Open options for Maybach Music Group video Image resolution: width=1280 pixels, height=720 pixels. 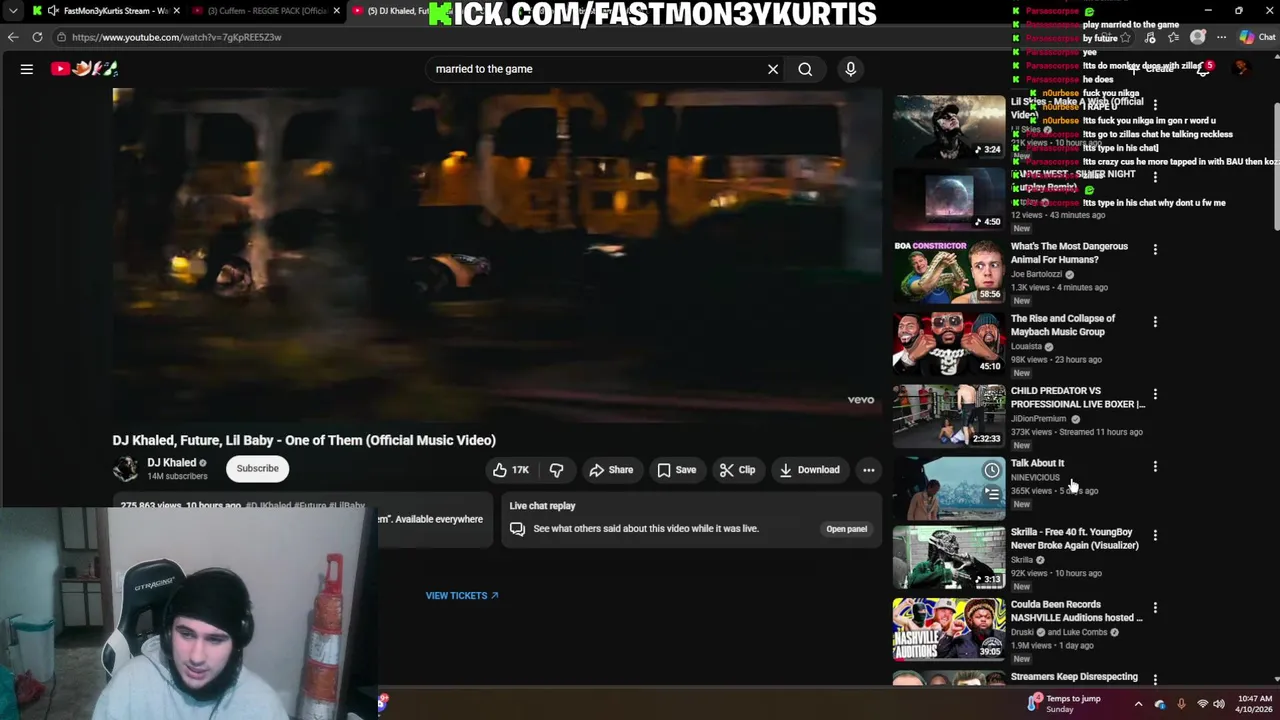tap(1155, 322)
